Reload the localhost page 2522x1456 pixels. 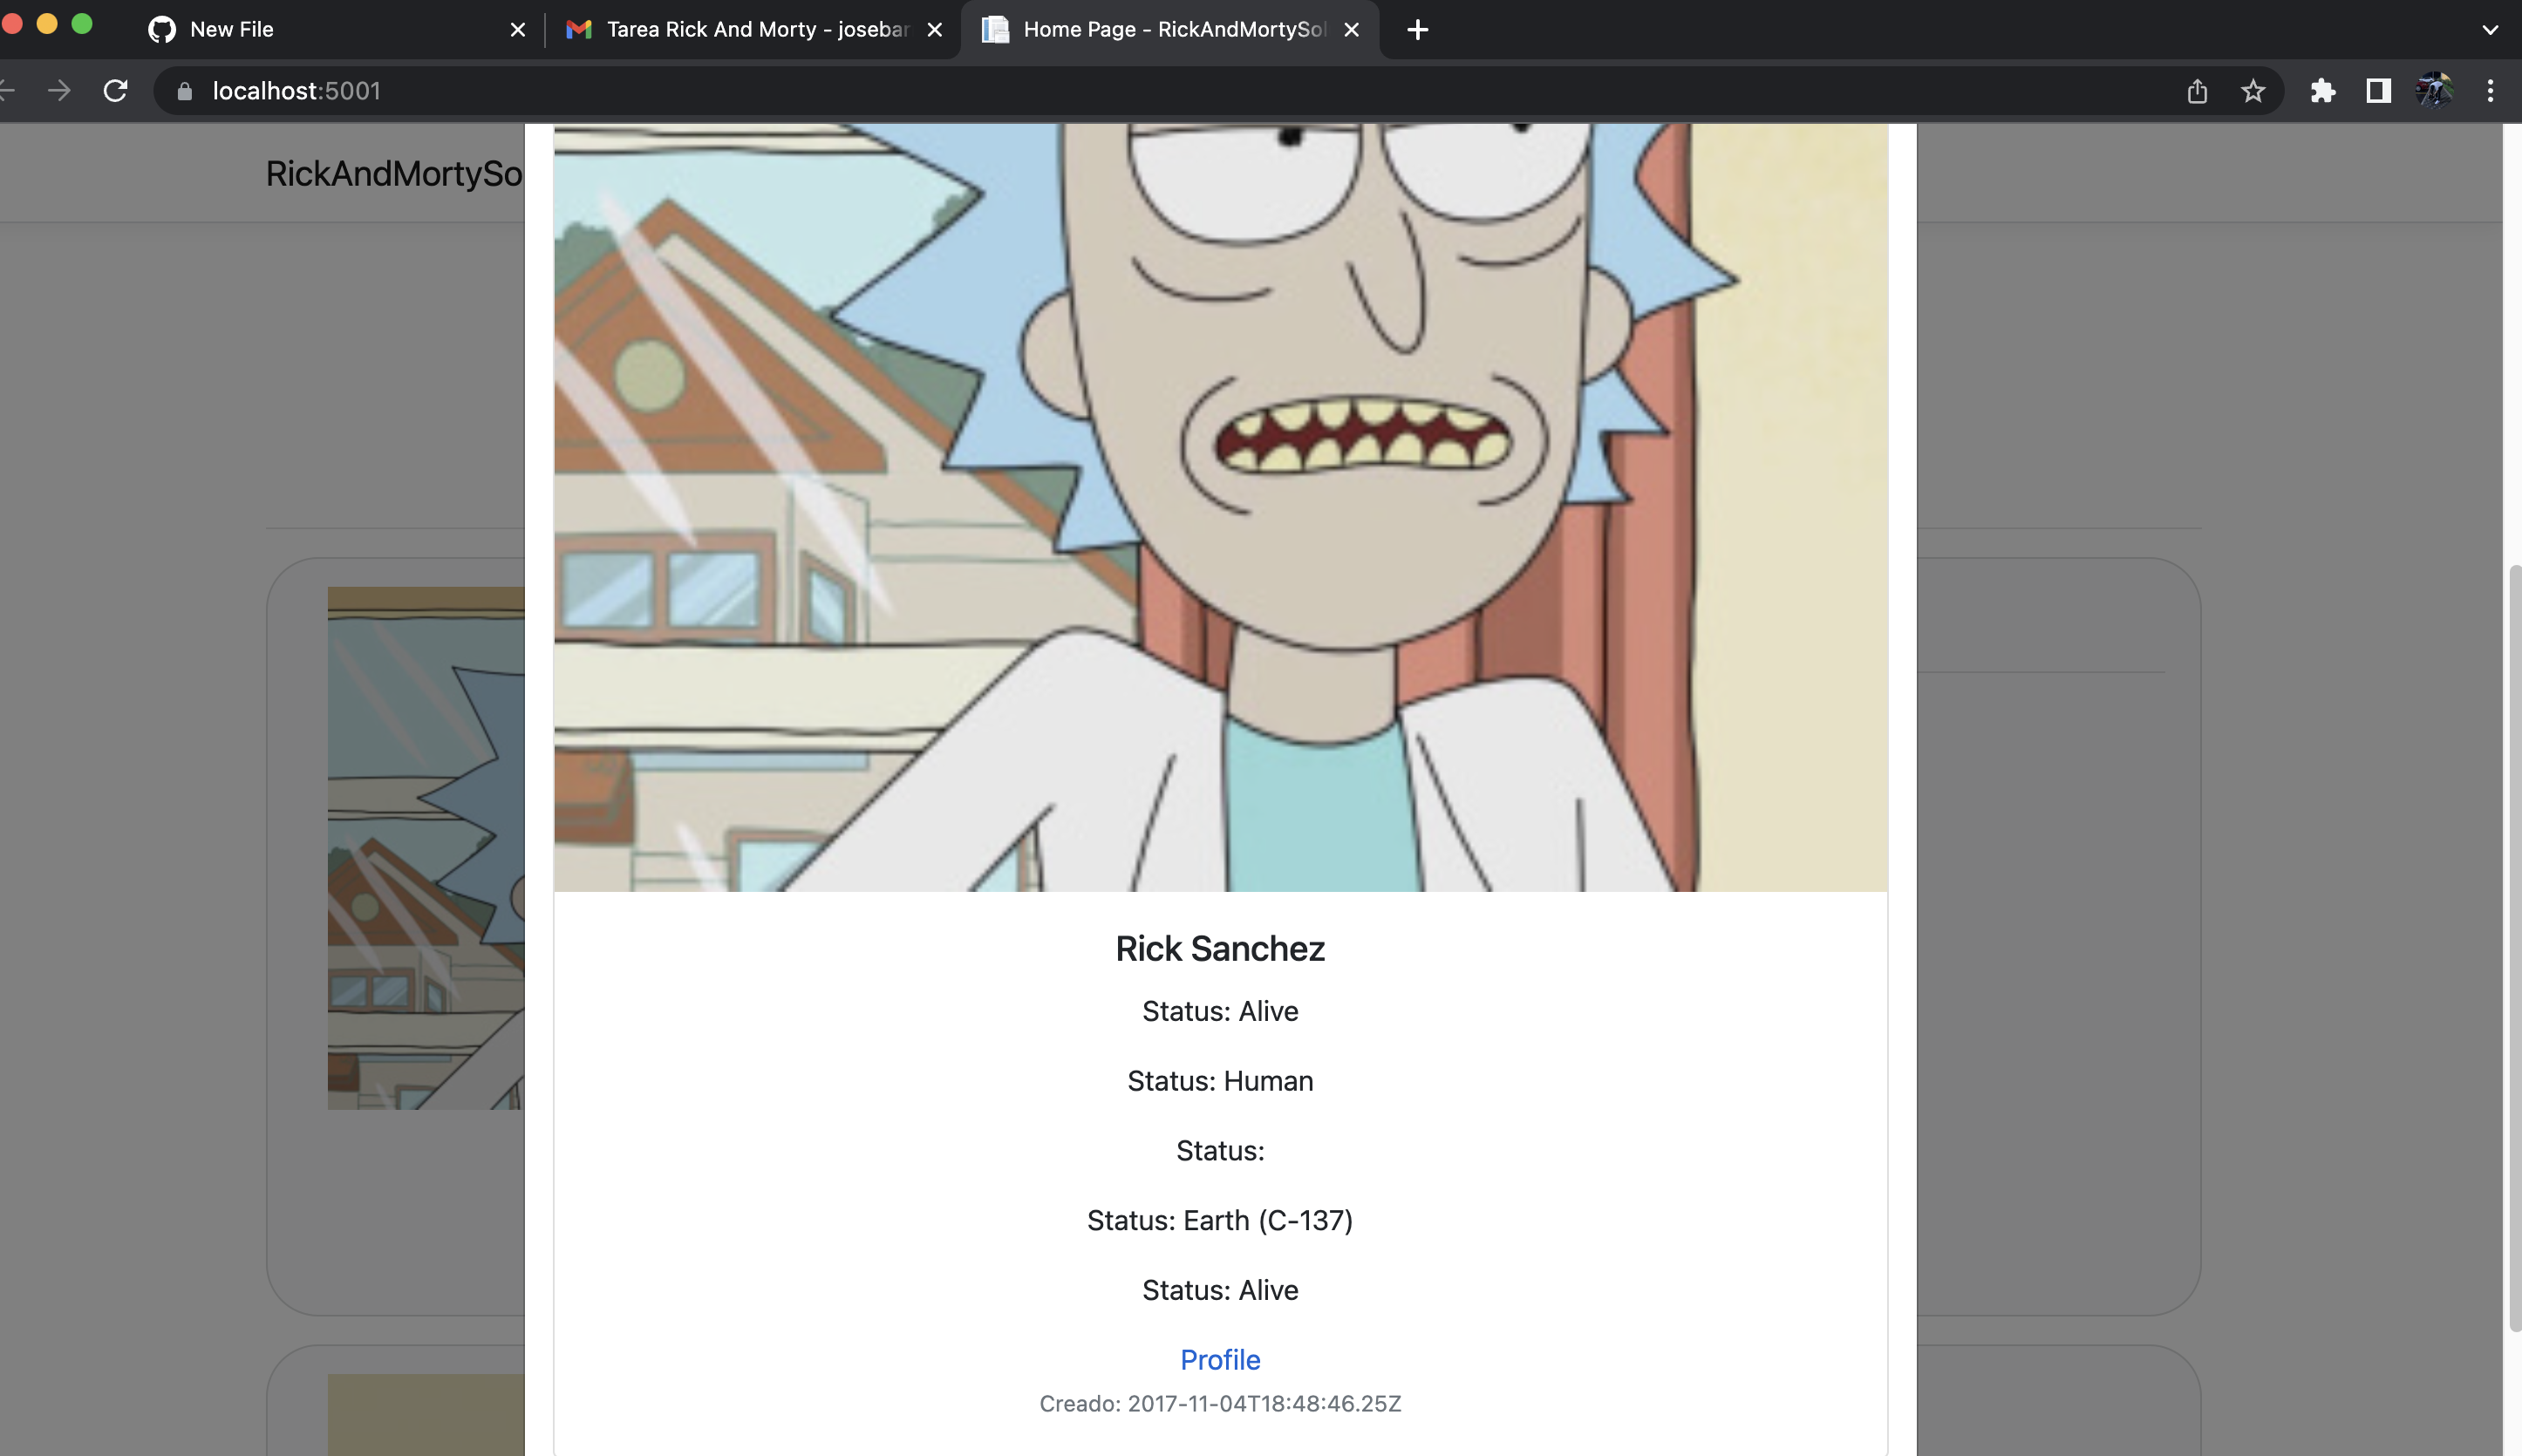115,91
